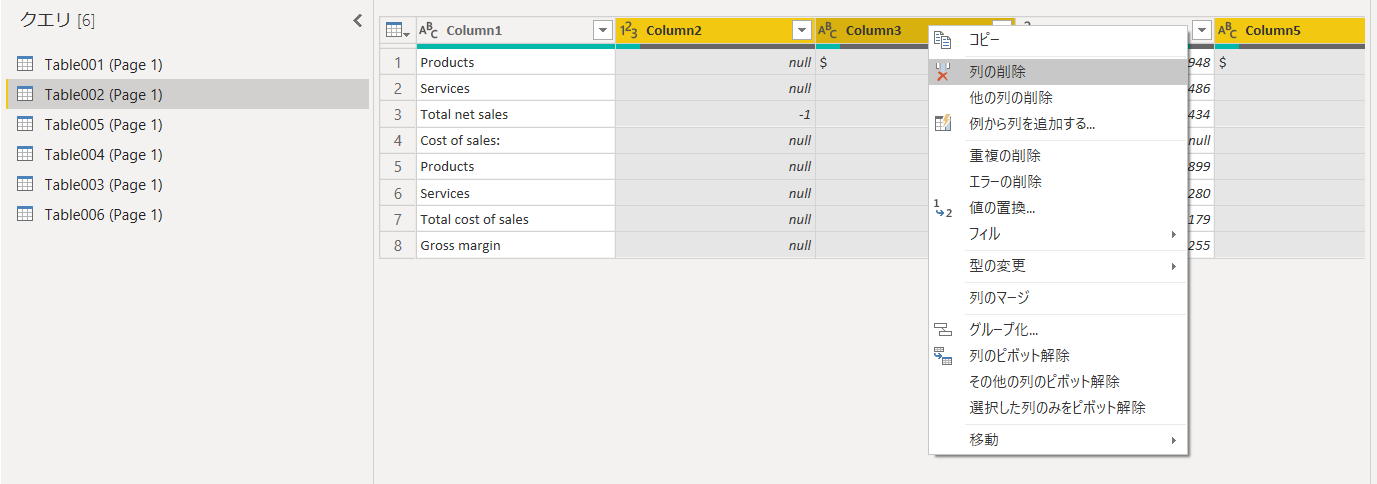Click the Column2 number type icon
The width and height of the screenshot is (1377, 484).
tap(629, 31)
